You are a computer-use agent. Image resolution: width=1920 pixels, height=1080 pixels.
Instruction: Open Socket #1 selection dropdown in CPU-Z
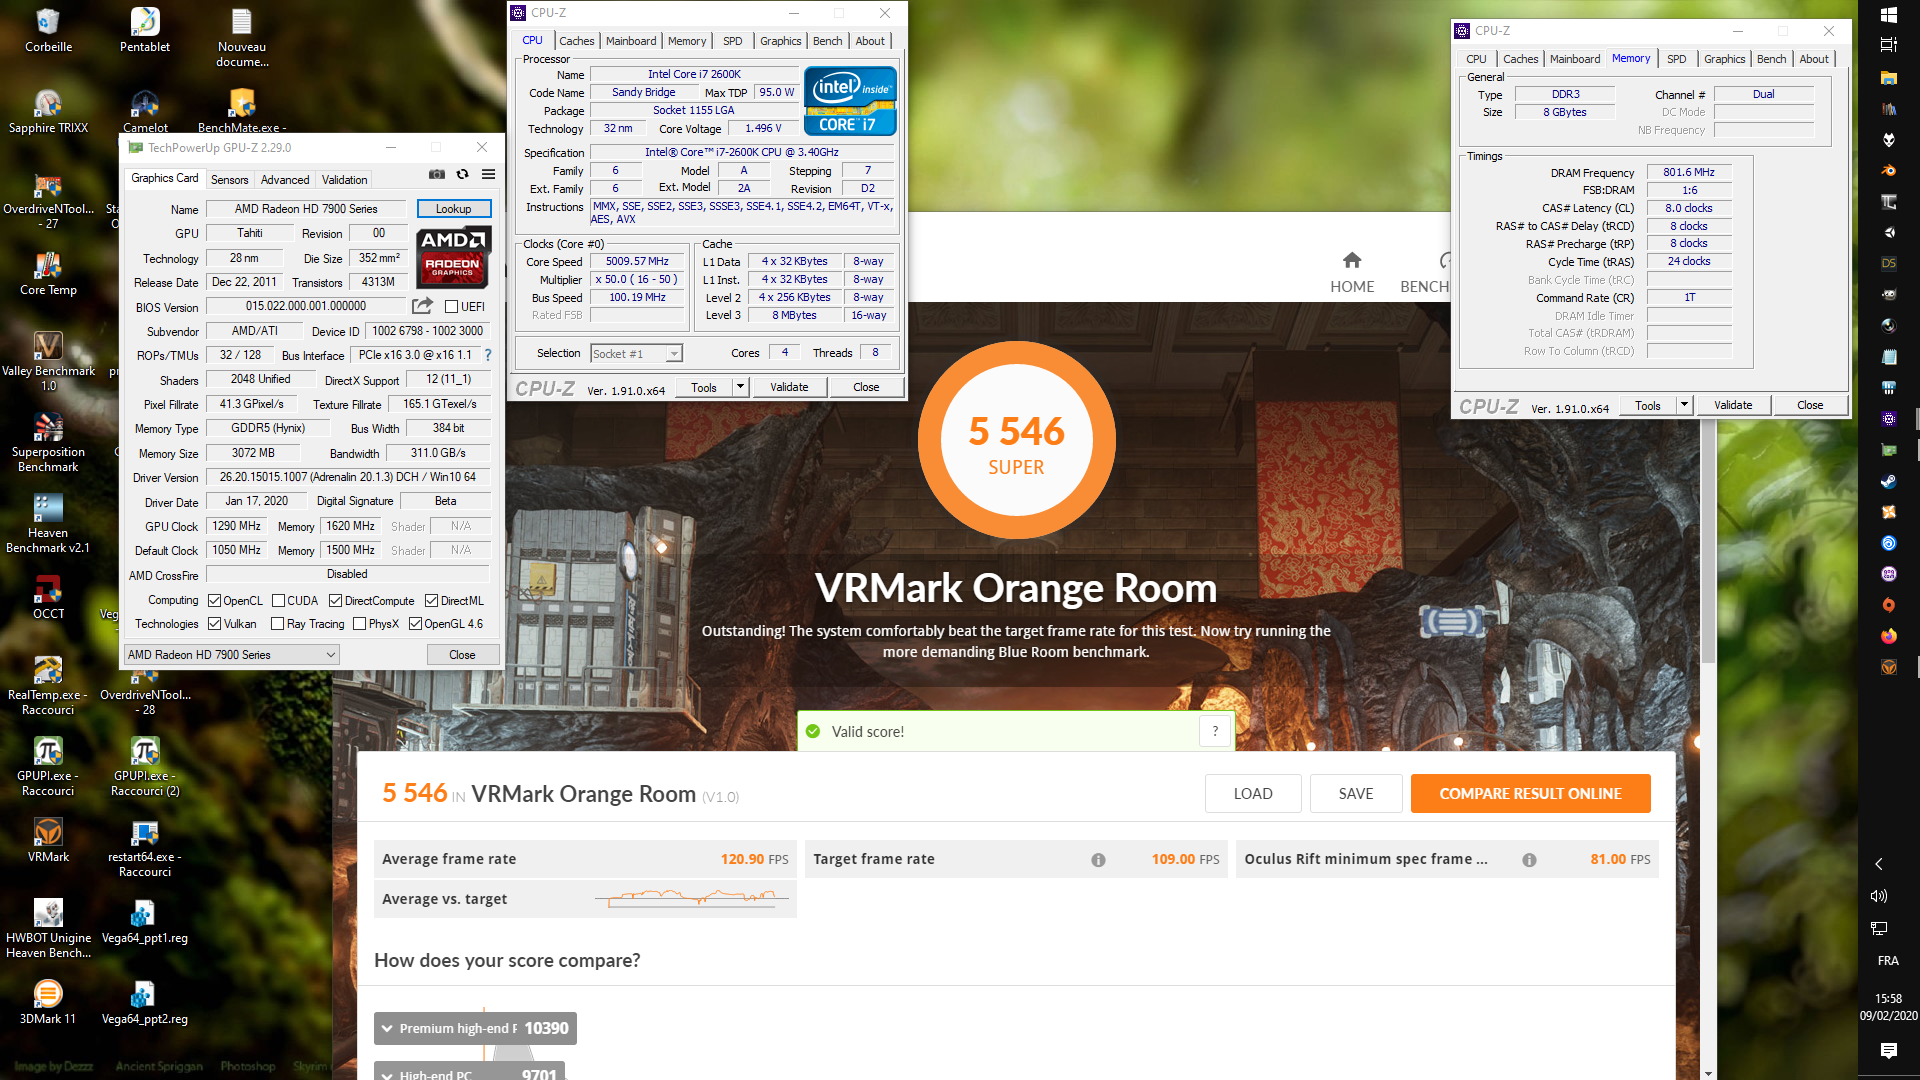pos(636,353)
